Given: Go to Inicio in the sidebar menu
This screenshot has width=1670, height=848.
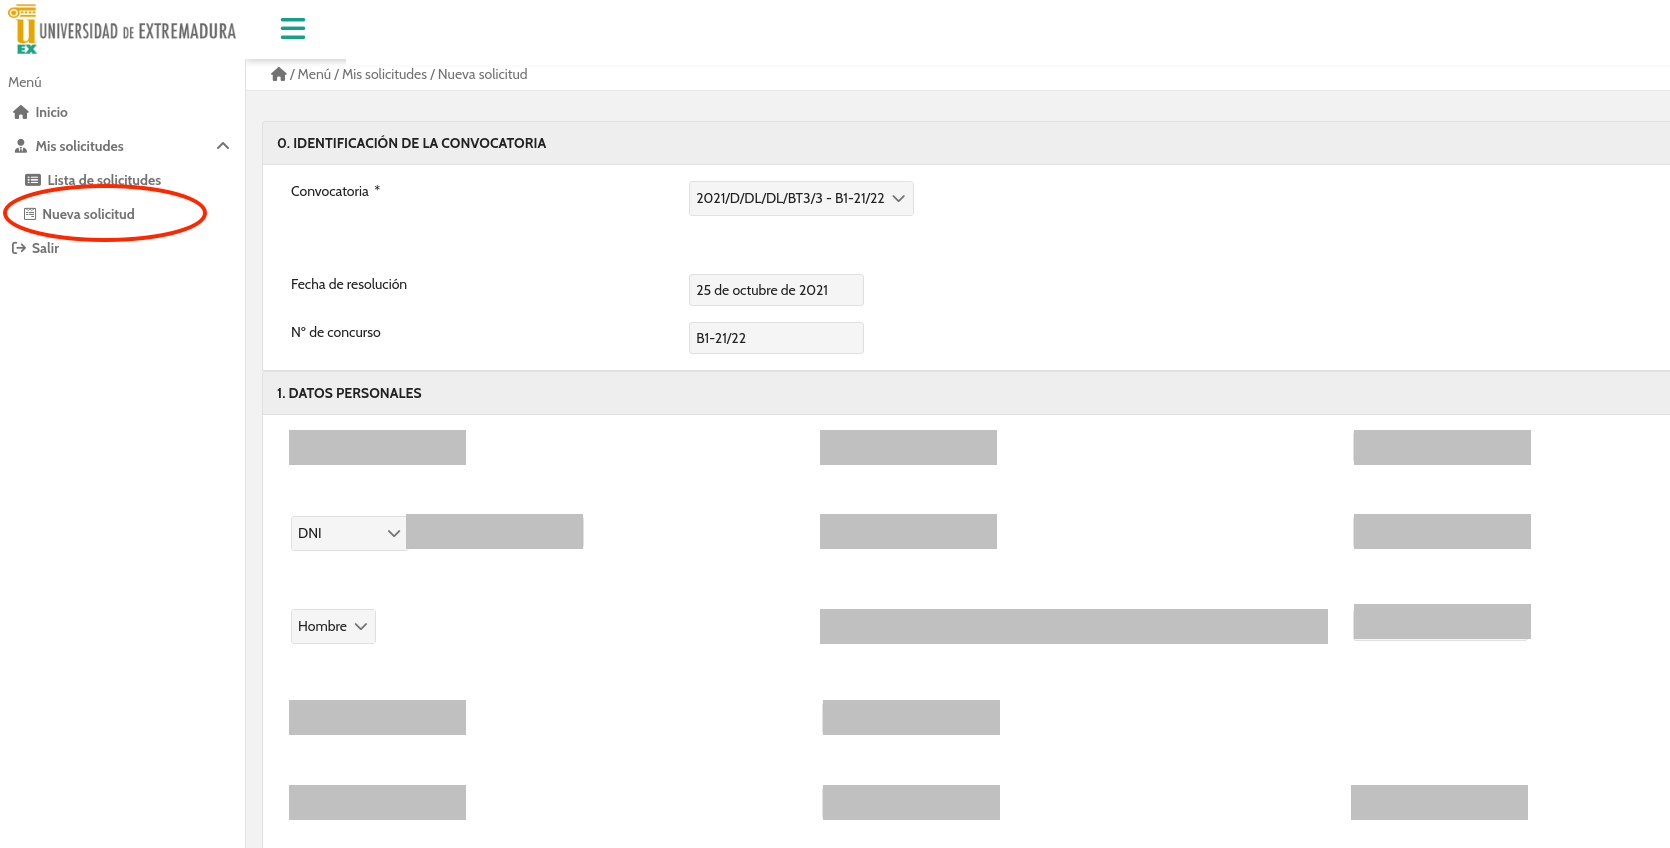Looking at the screenshot, I should 51,113.
